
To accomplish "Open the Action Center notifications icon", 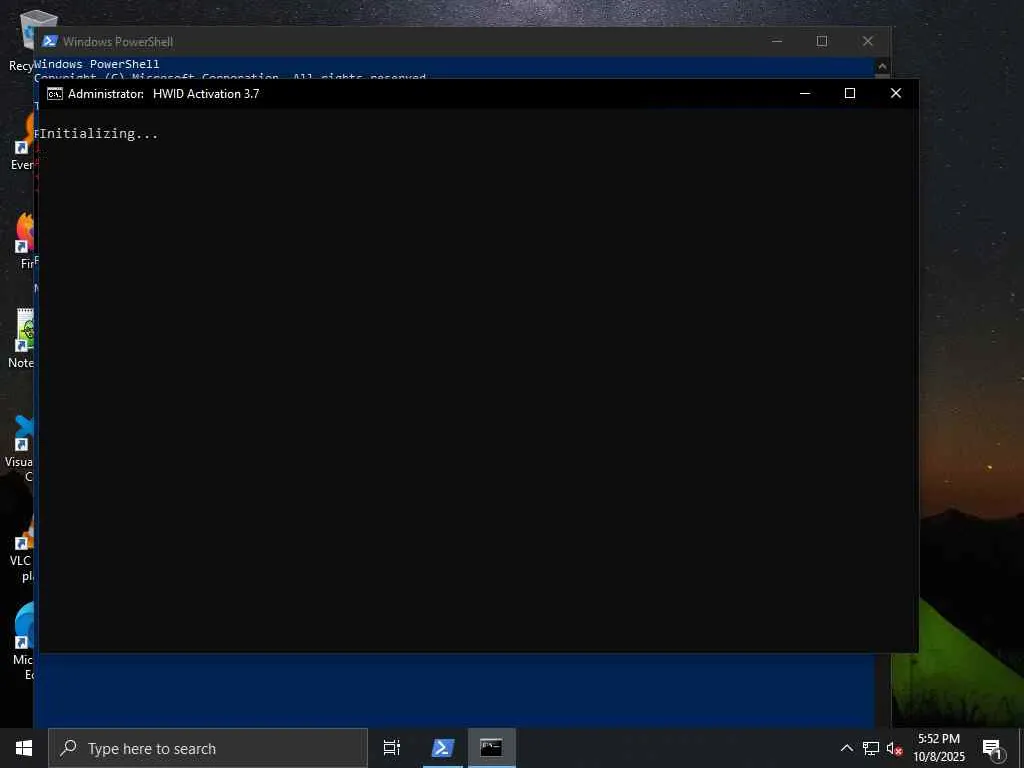I will 993,748.
